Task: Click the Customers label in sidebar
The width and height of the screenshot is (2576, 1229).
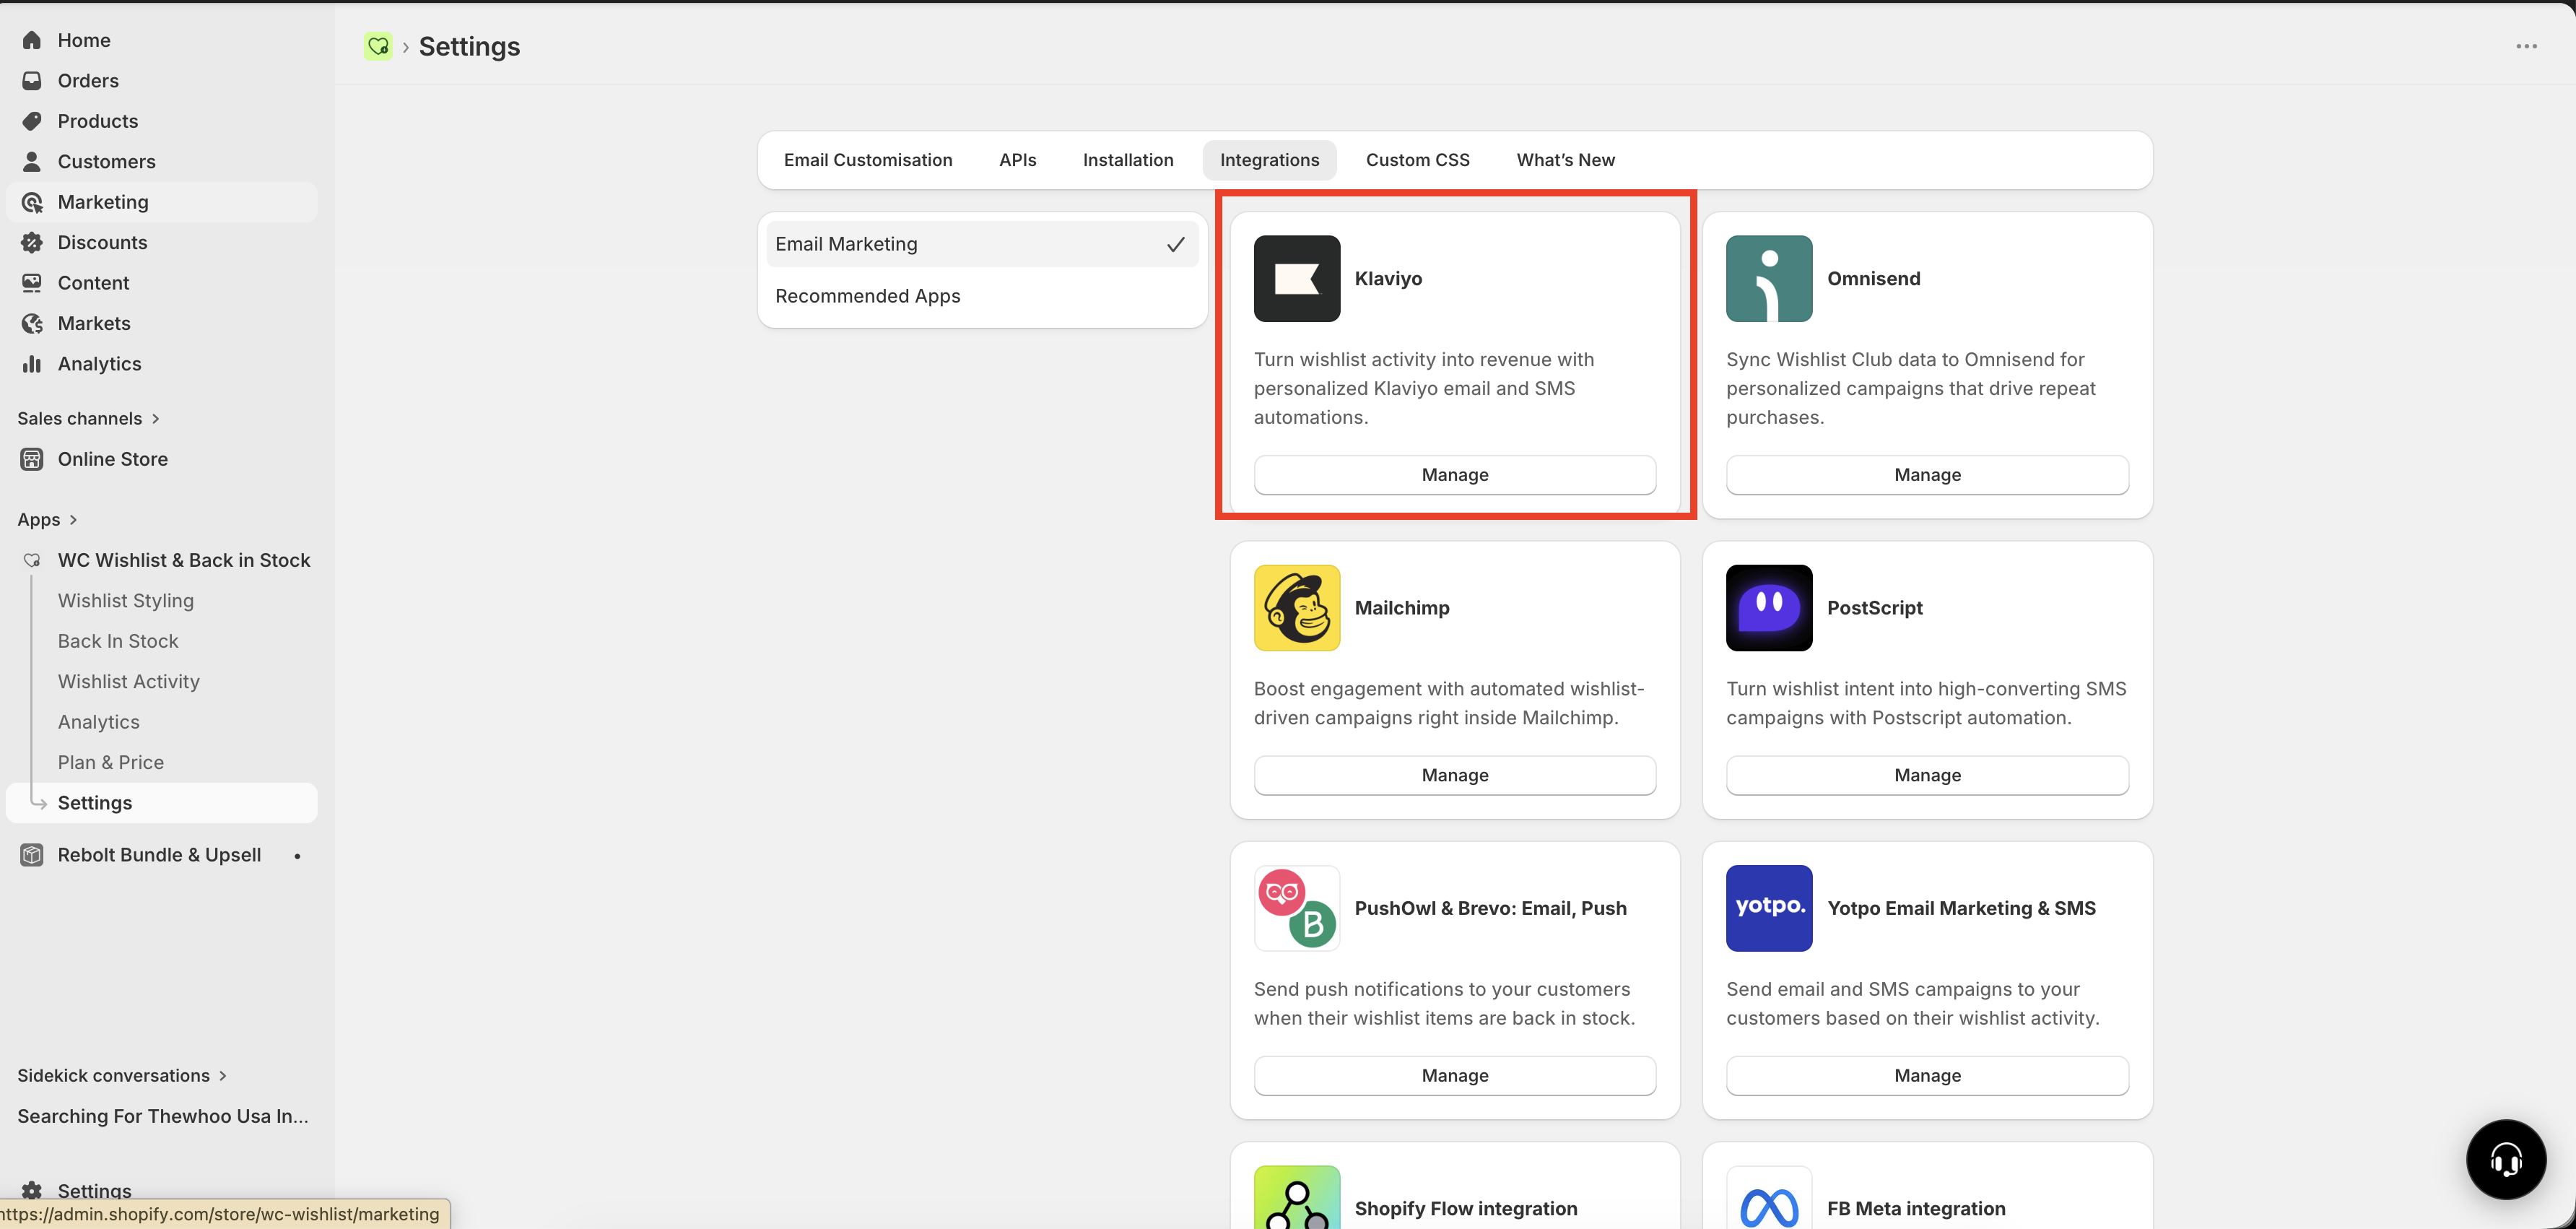Action: [x=107, y=161]
